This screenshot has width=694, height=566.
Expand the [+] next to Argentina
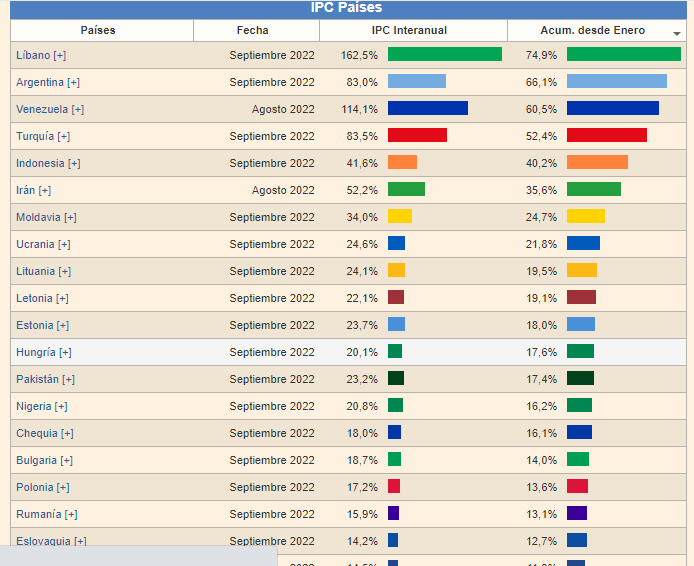[73, 82]
